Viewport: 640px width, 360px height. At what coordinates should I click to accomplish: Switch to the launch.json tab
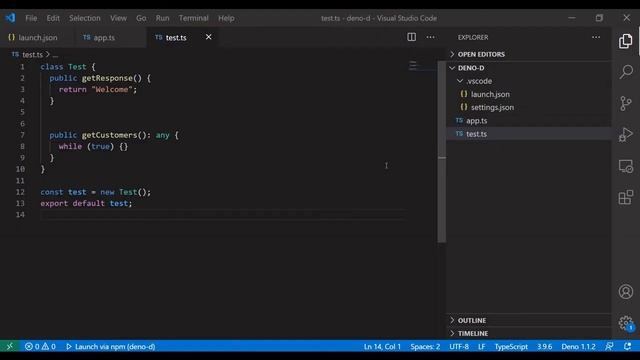37,37
